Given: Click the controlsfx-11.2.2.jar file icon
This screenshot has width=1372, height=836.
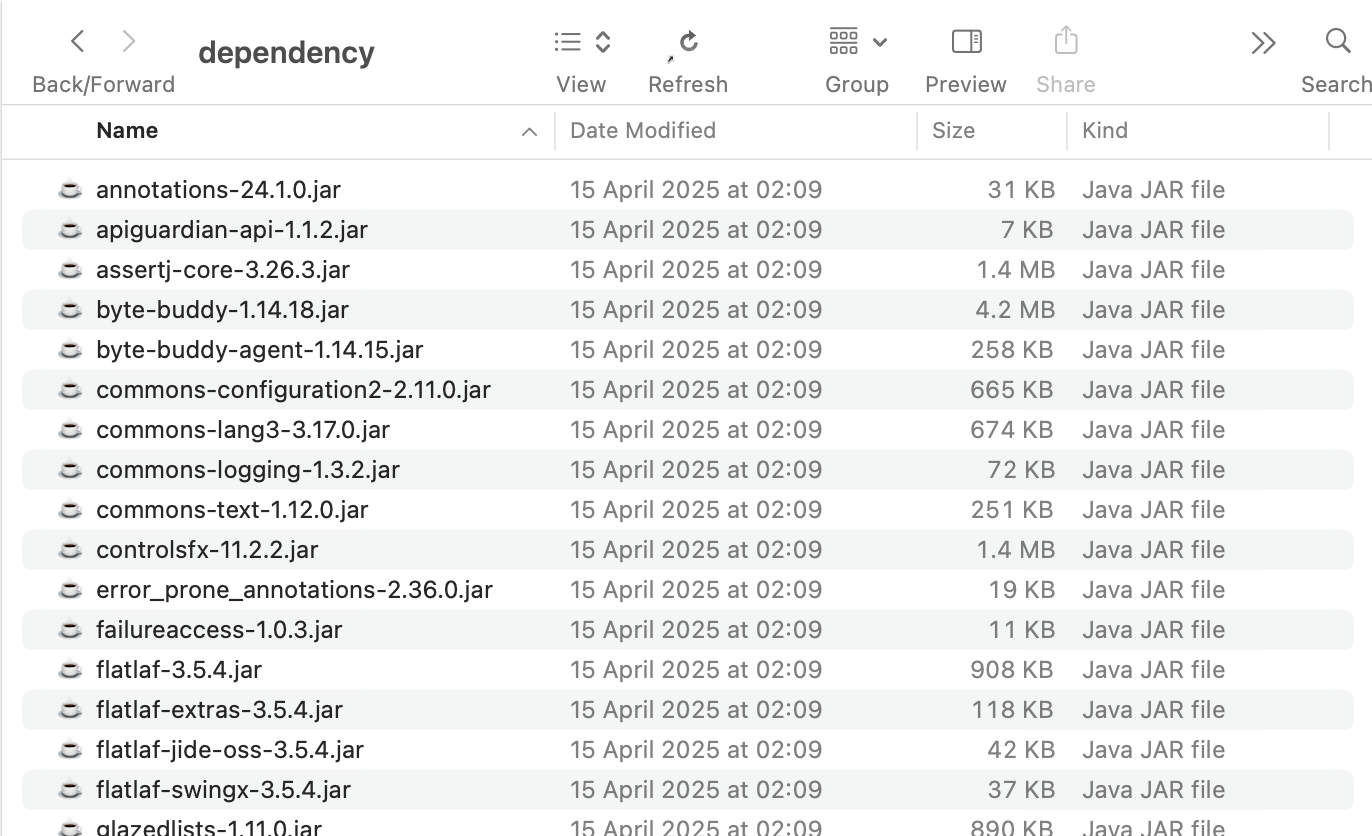Looking at the screenshot, I should [x=70, y=550].
